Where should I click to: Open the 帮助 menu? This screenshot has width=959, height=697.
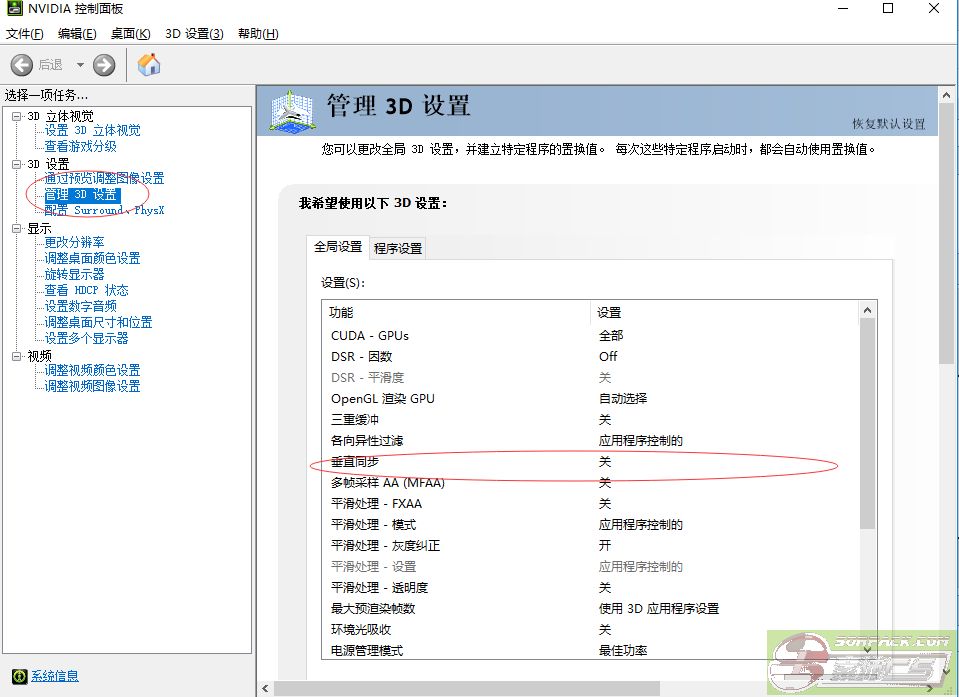pyautogui.click(x=257, y=33)
